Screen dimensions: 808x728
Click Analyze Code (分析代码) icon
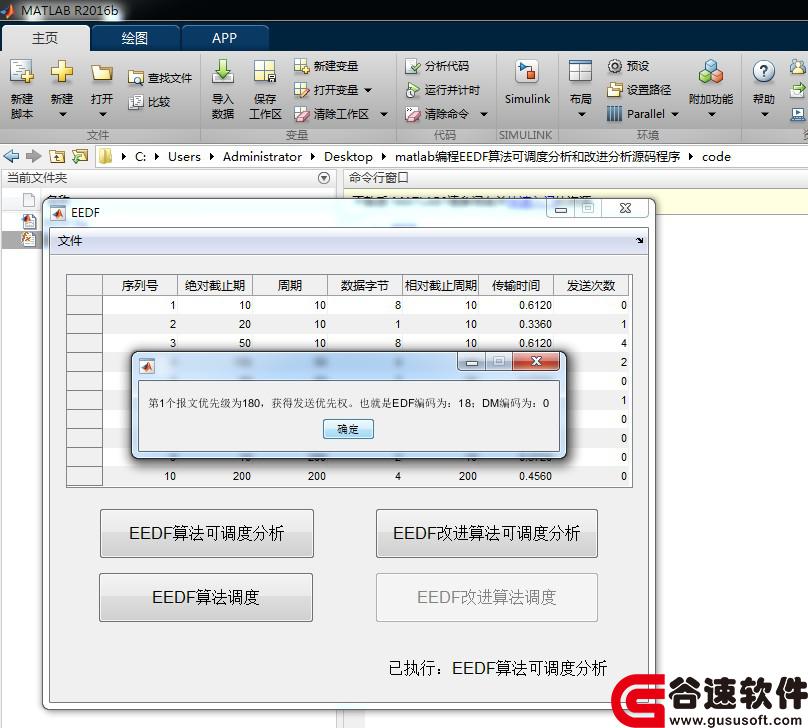pos(412,66)
